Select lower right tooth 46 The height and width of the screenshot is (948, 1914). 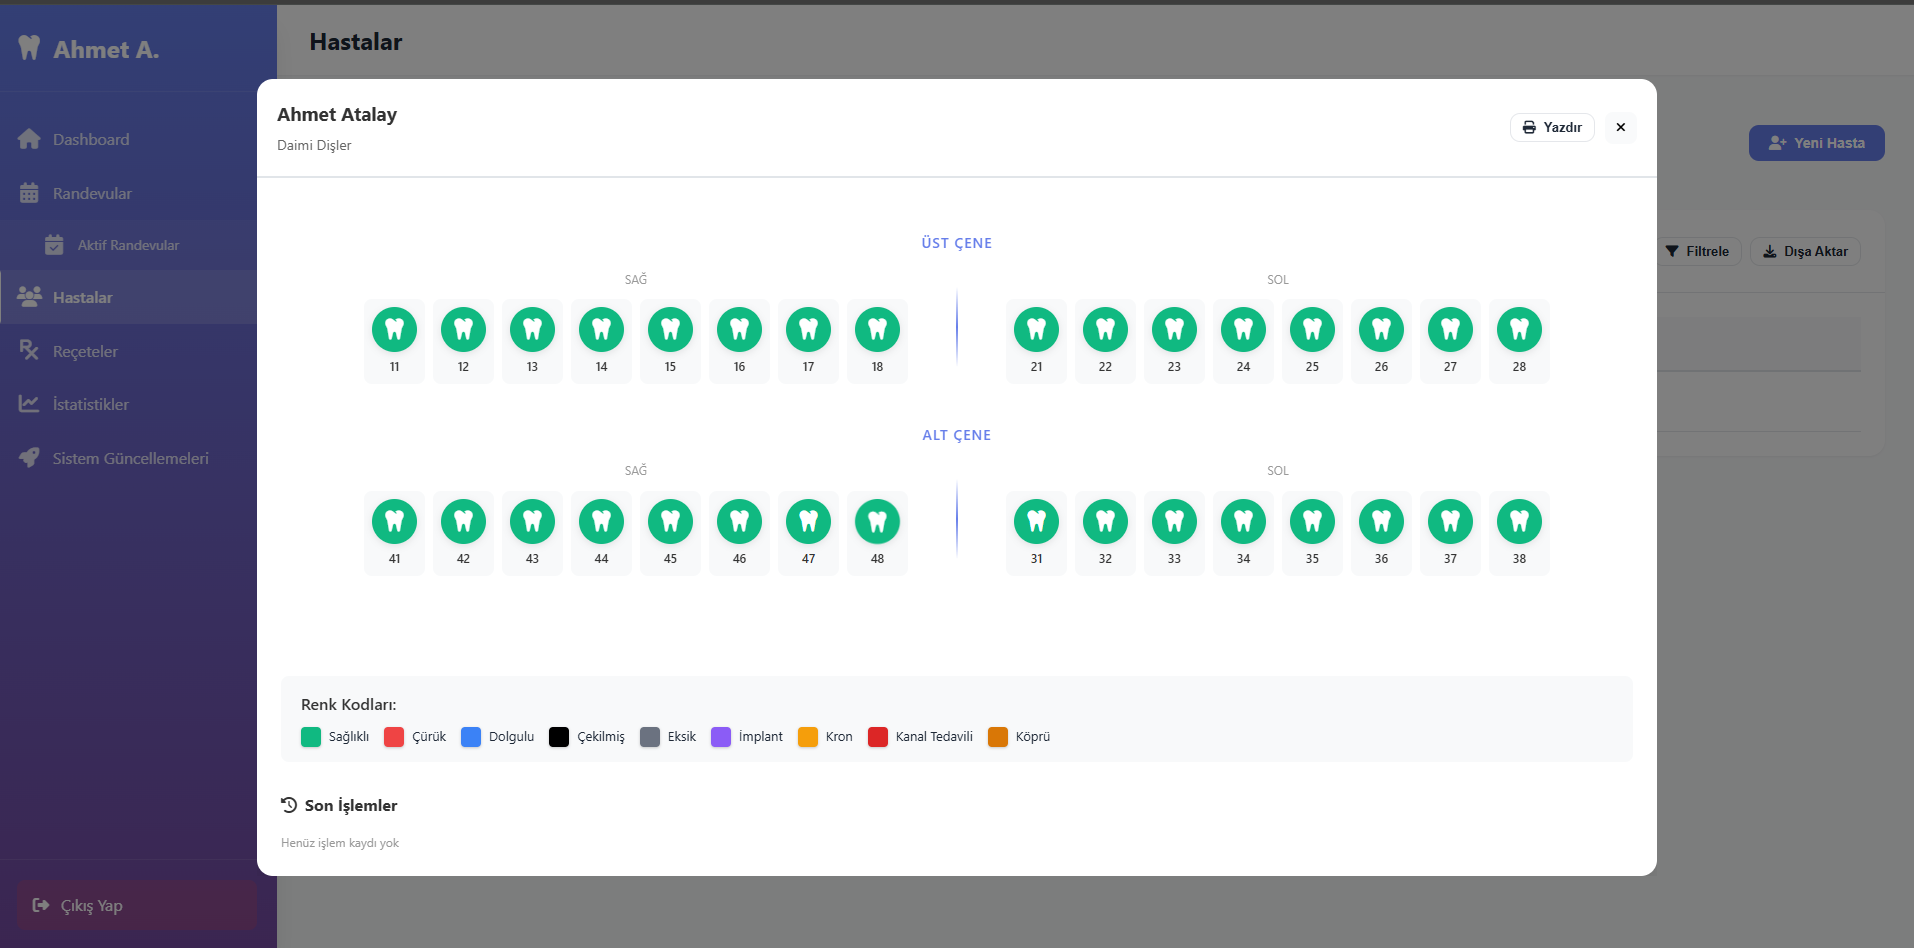(739, 532)
